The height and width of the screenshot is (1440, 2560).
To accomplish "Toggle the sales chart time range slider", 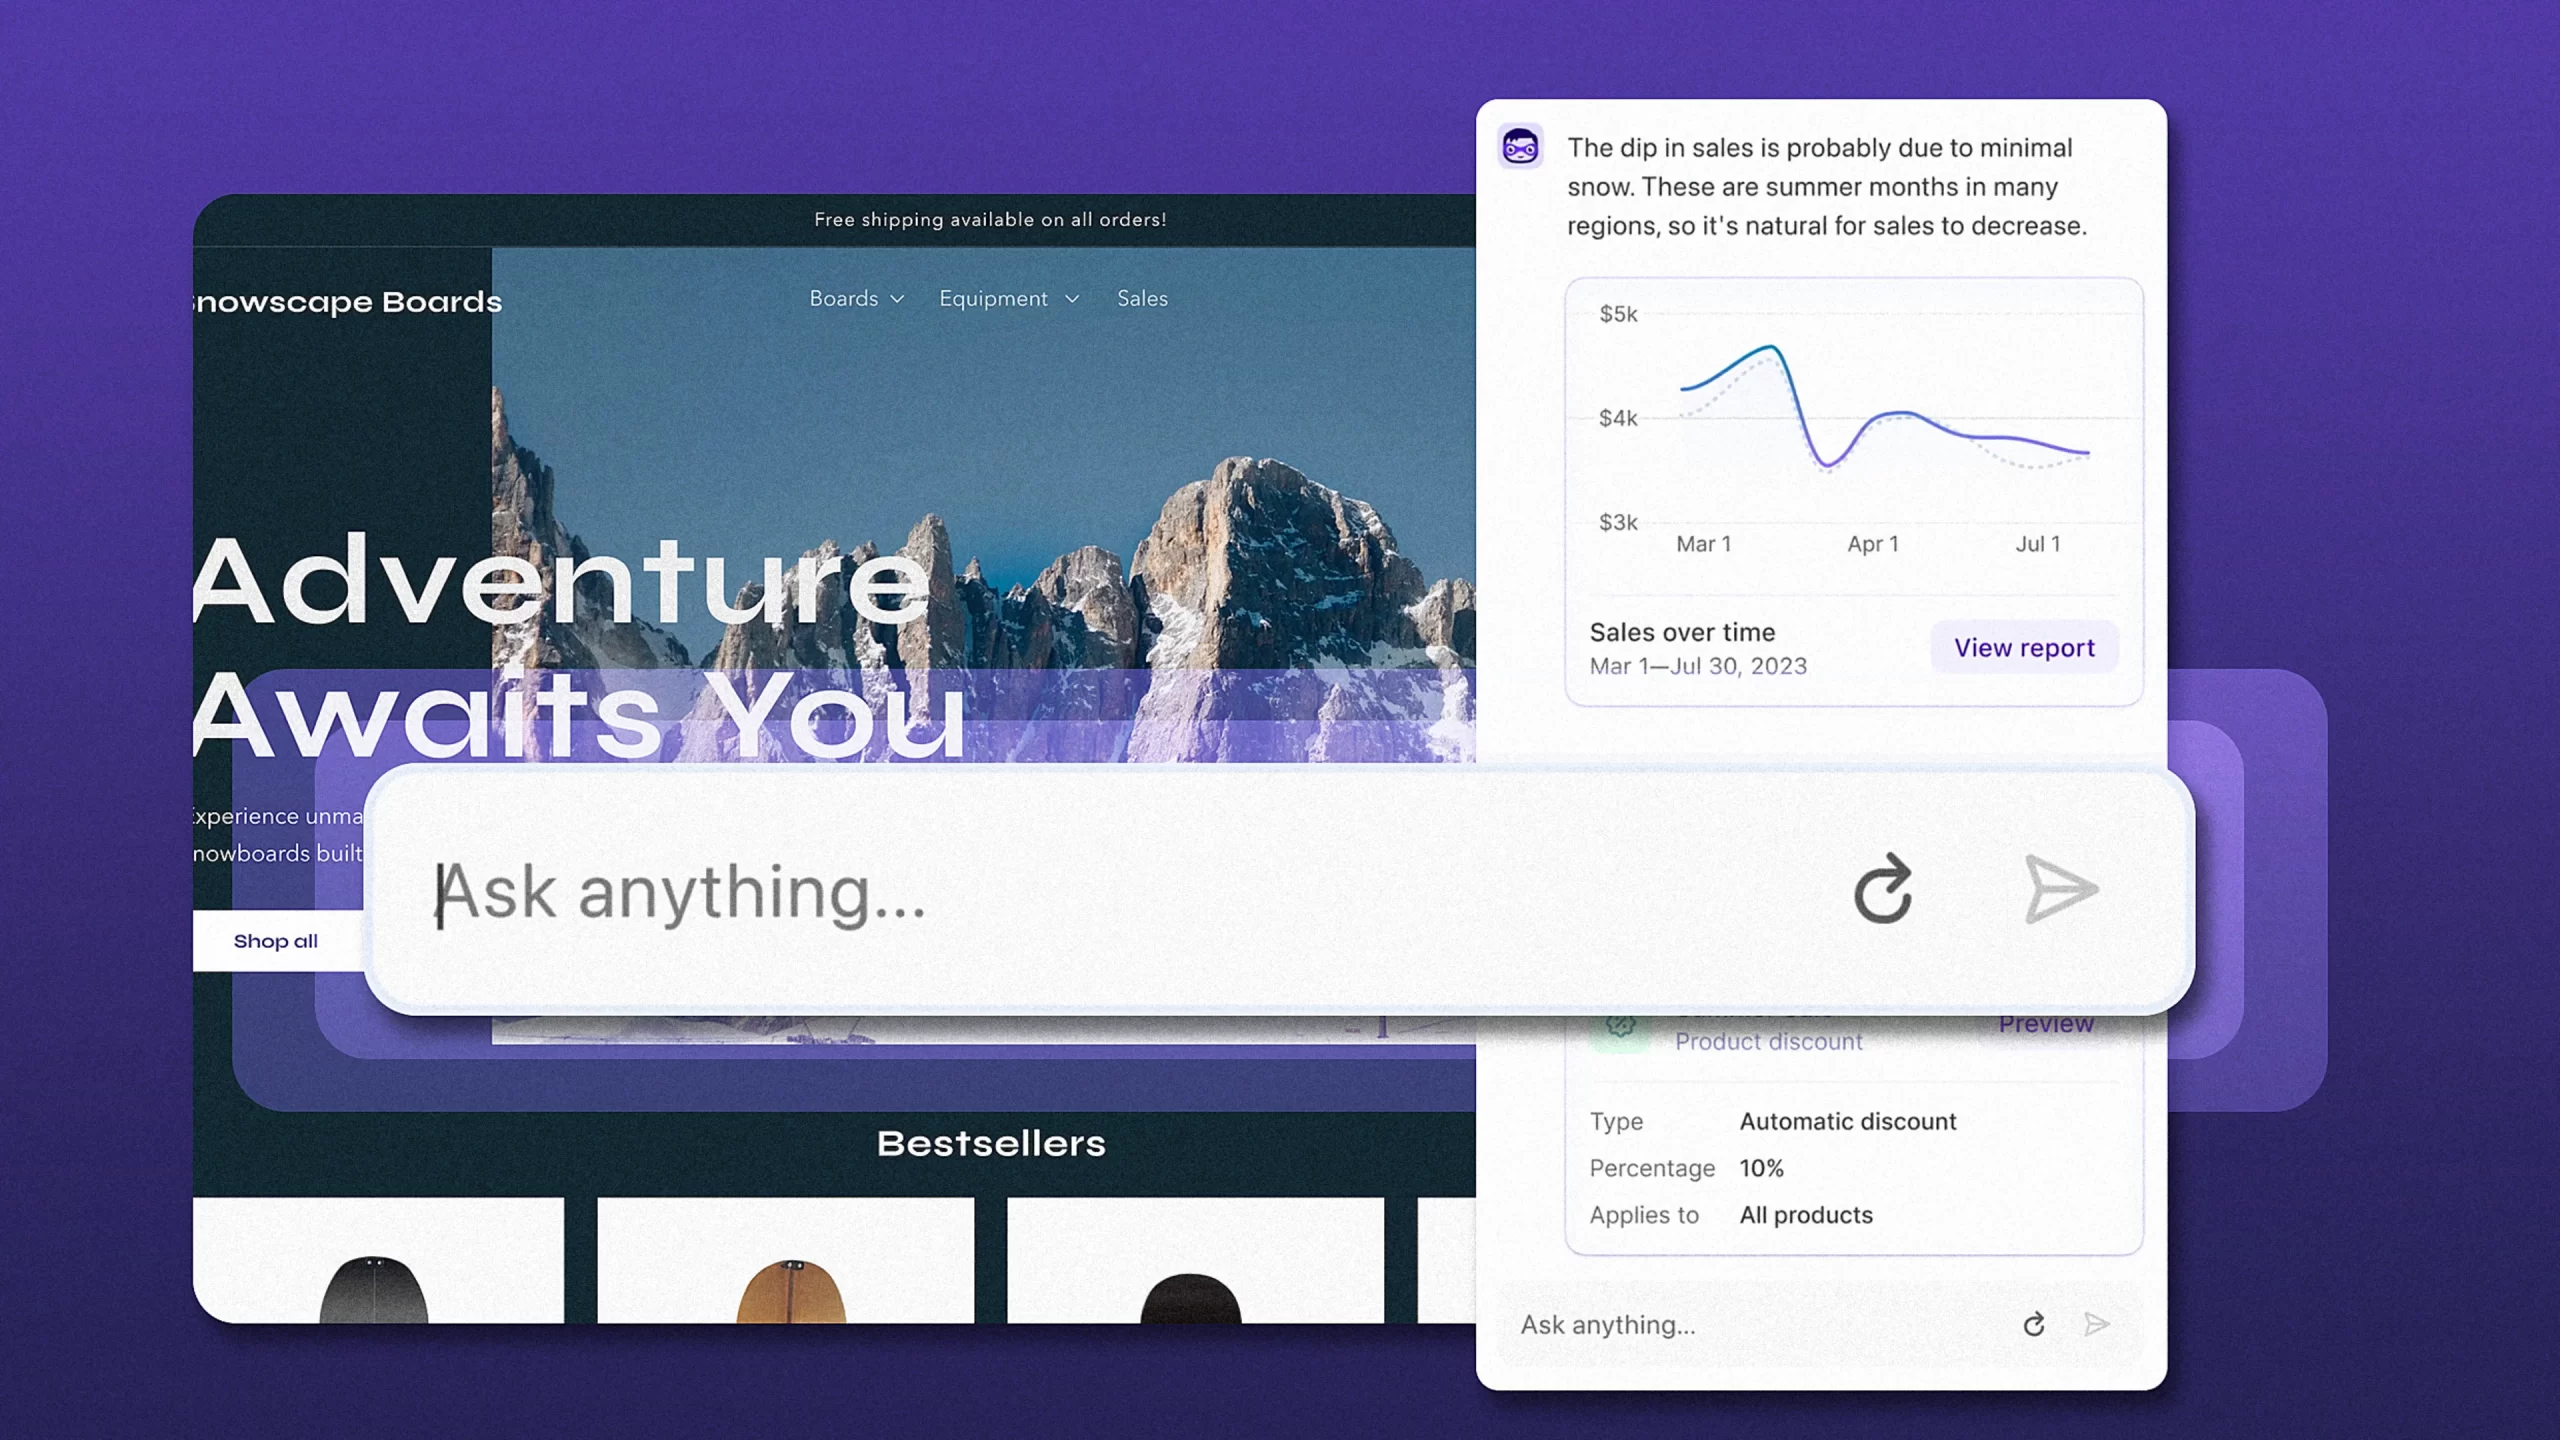I will pyautogui.click(x=1697, y=665).
